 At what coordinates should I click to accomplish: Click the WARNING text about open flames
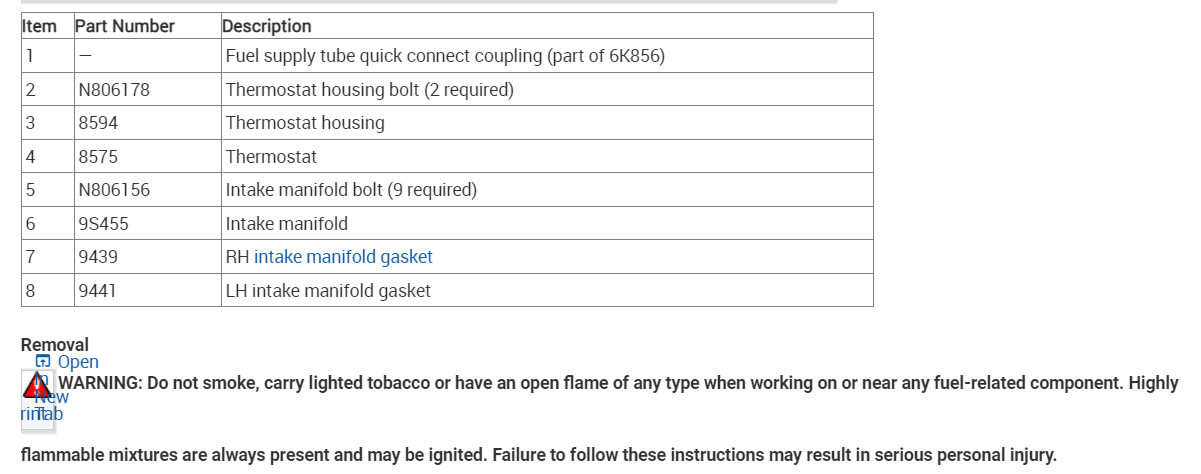click(618, 383)
